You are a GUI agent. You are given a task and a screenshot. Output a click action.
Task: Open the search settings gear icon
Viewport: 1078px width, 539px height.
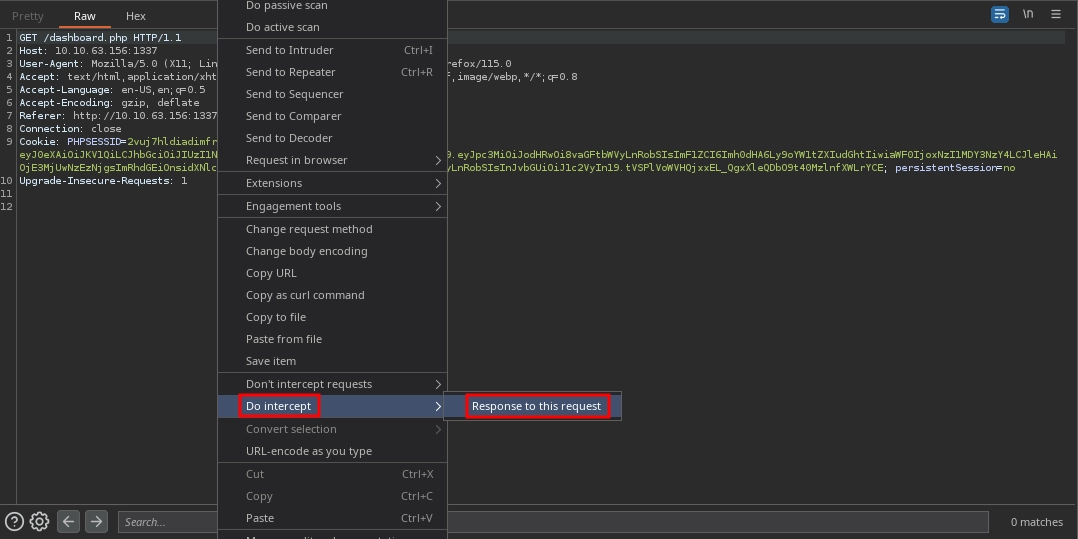point(40,521)
